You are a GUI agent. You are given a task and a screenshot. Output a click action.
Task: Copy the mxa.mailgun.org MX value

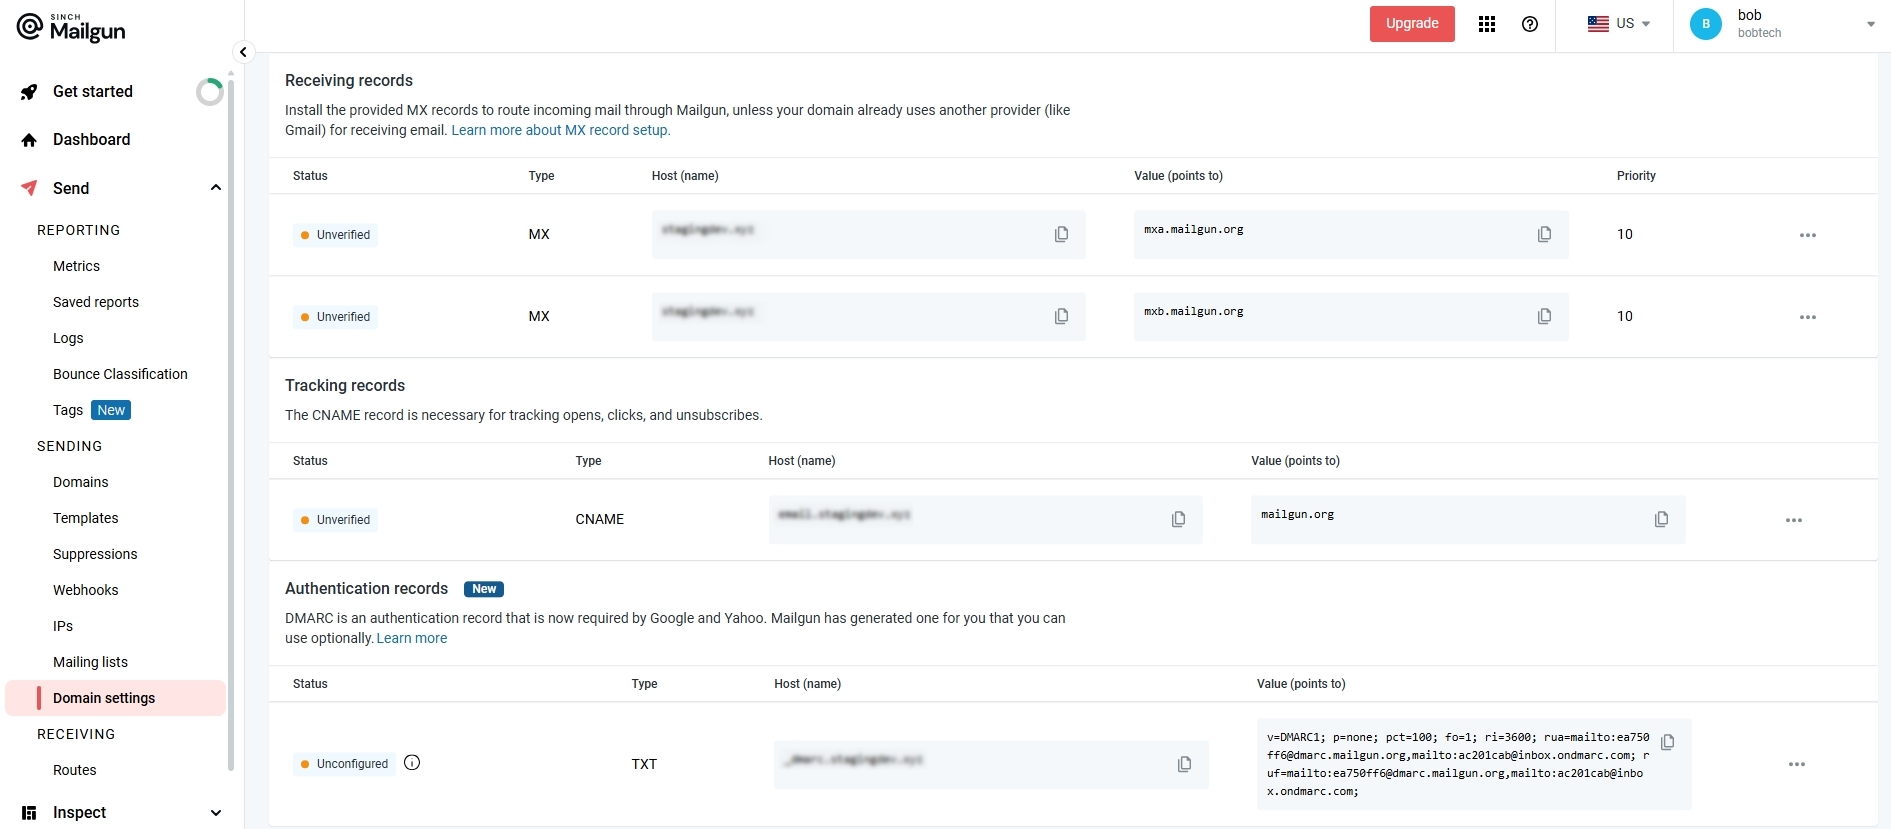tap(1544, 234)
